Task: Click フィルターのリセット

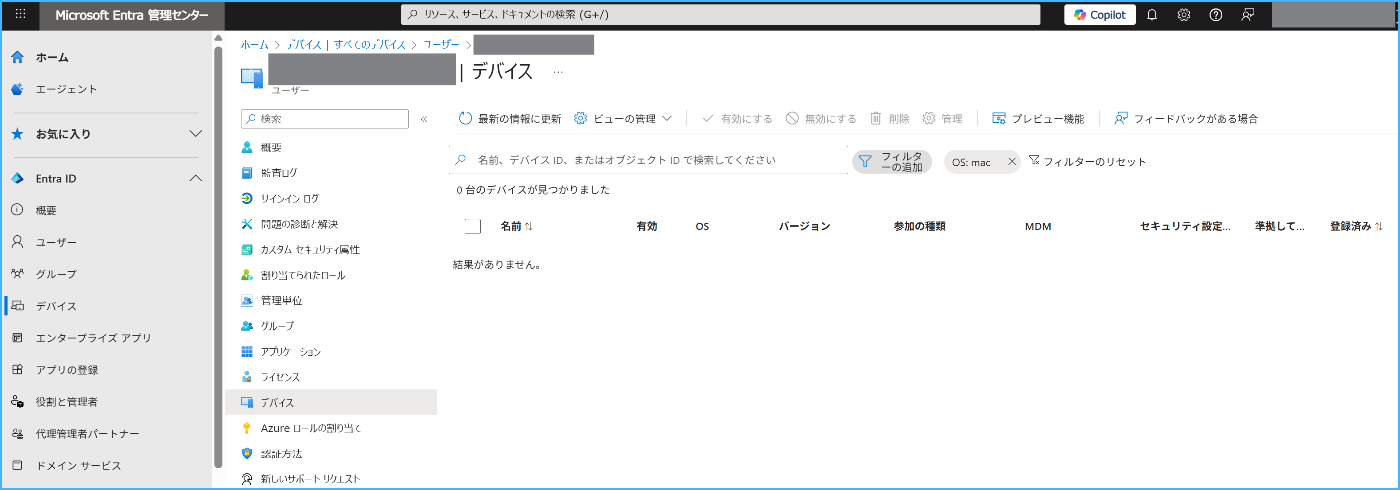Action: (x=1087, y=162)
